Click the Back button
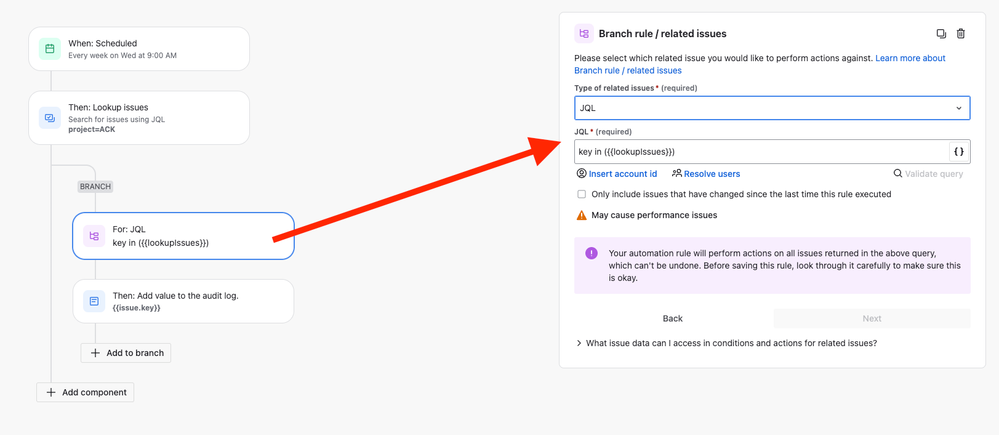The width and height of the screenshot is (999, 435). point(673,318)
